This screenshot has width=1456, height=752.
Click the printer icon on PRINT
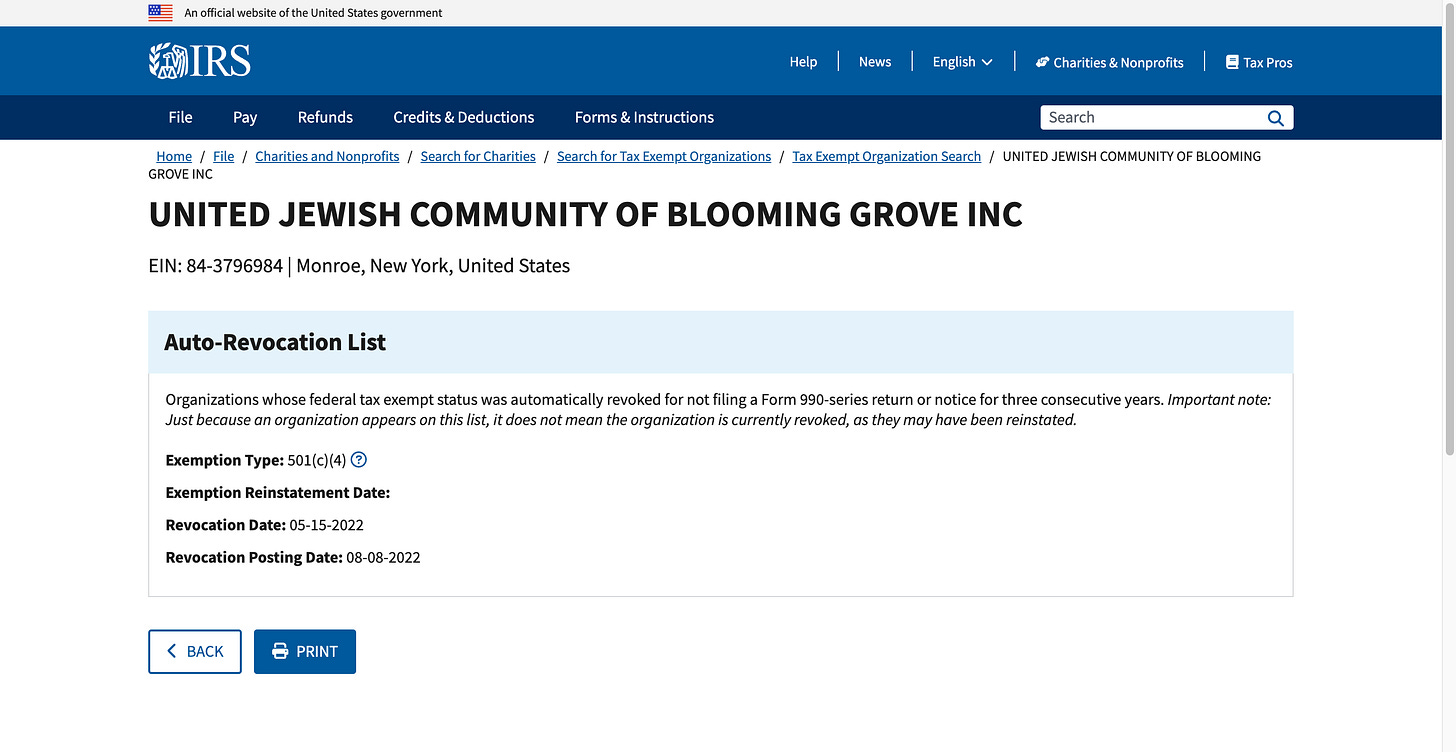(280, 651)
